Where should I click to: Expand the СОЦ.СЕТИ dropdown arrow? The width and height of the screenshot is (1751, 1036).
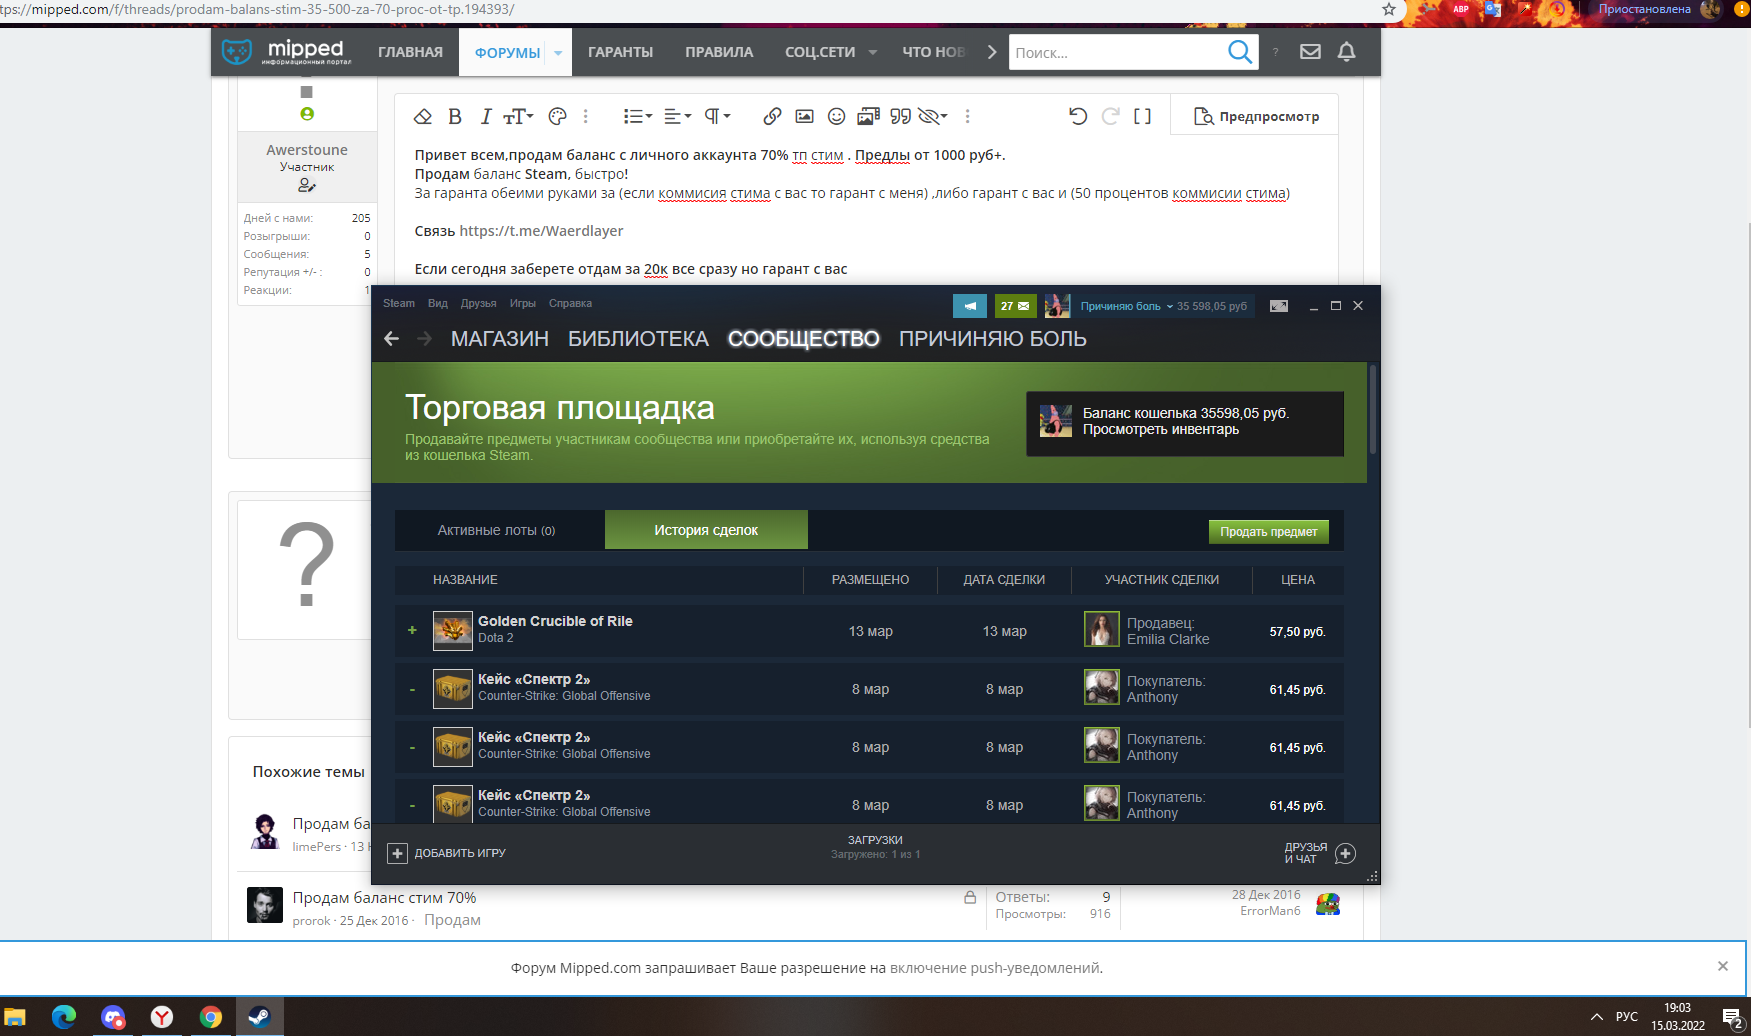873,52
